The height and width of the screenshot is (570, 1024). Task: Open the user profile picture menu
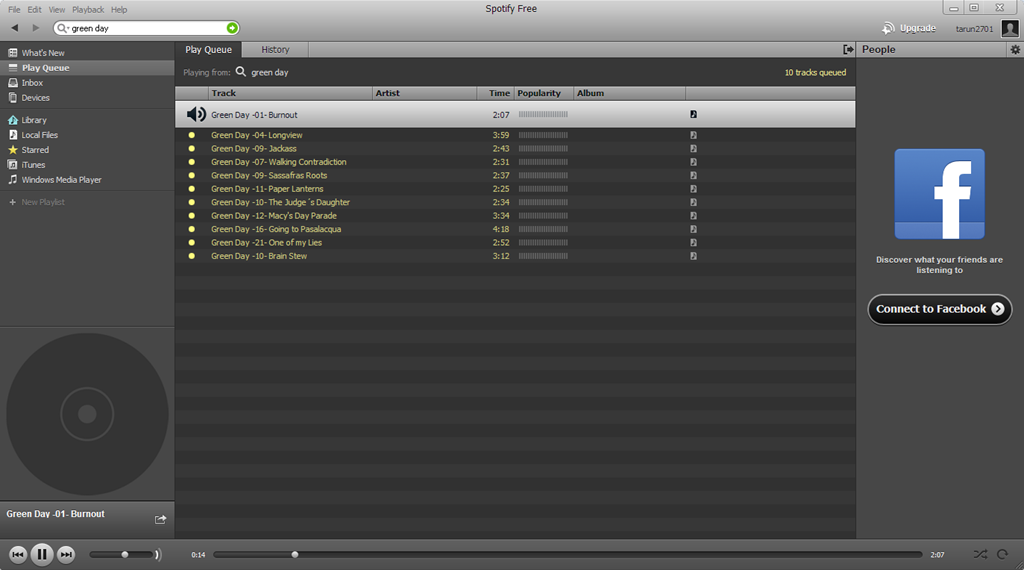[x=1010, y=28]
